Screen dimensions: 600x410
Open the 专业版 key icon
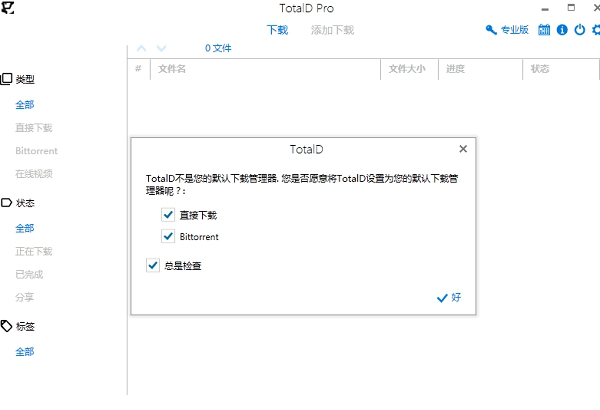(491, 30)
